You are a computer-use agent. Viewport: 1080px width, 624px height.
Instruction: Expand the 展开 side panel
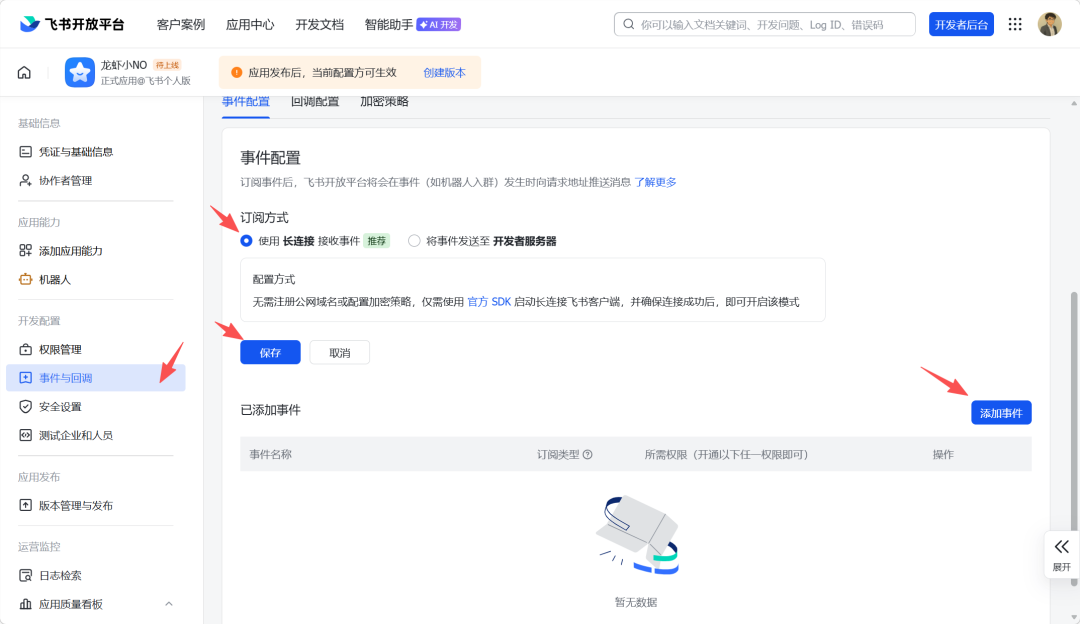click(1061, 553)
